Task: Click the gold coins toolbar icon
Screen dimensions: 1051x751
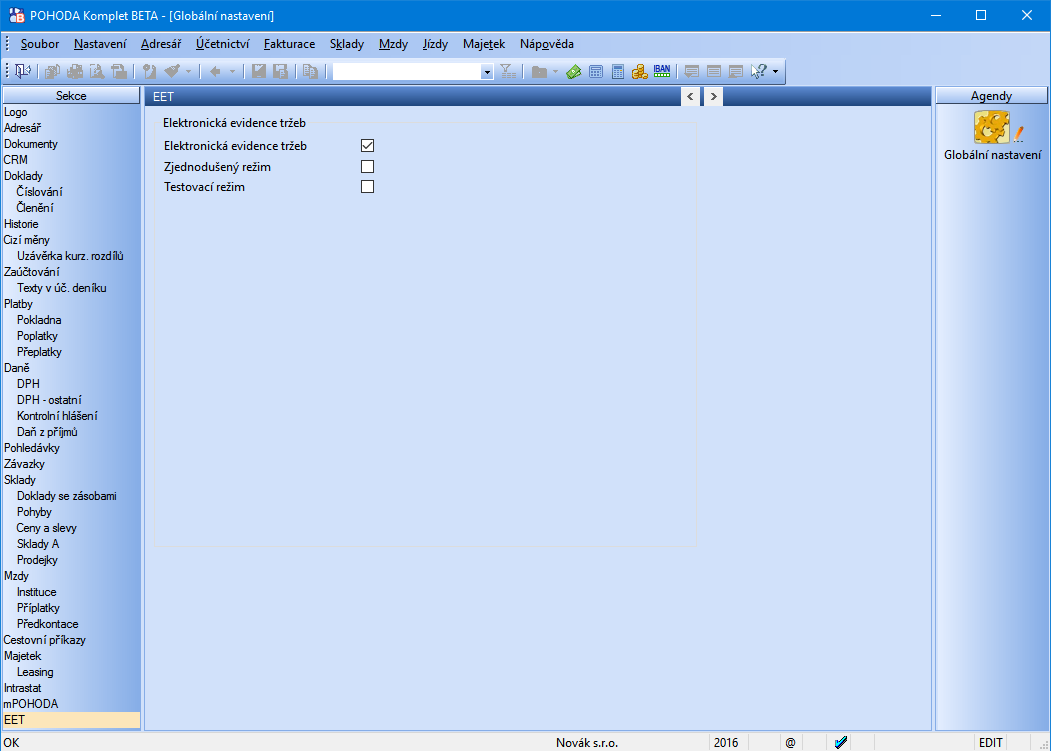Action: pos(639,71)
